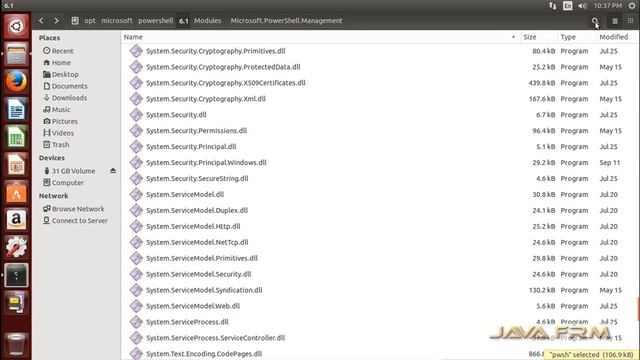Open the system gear menu in top panel

pos(632,6)
